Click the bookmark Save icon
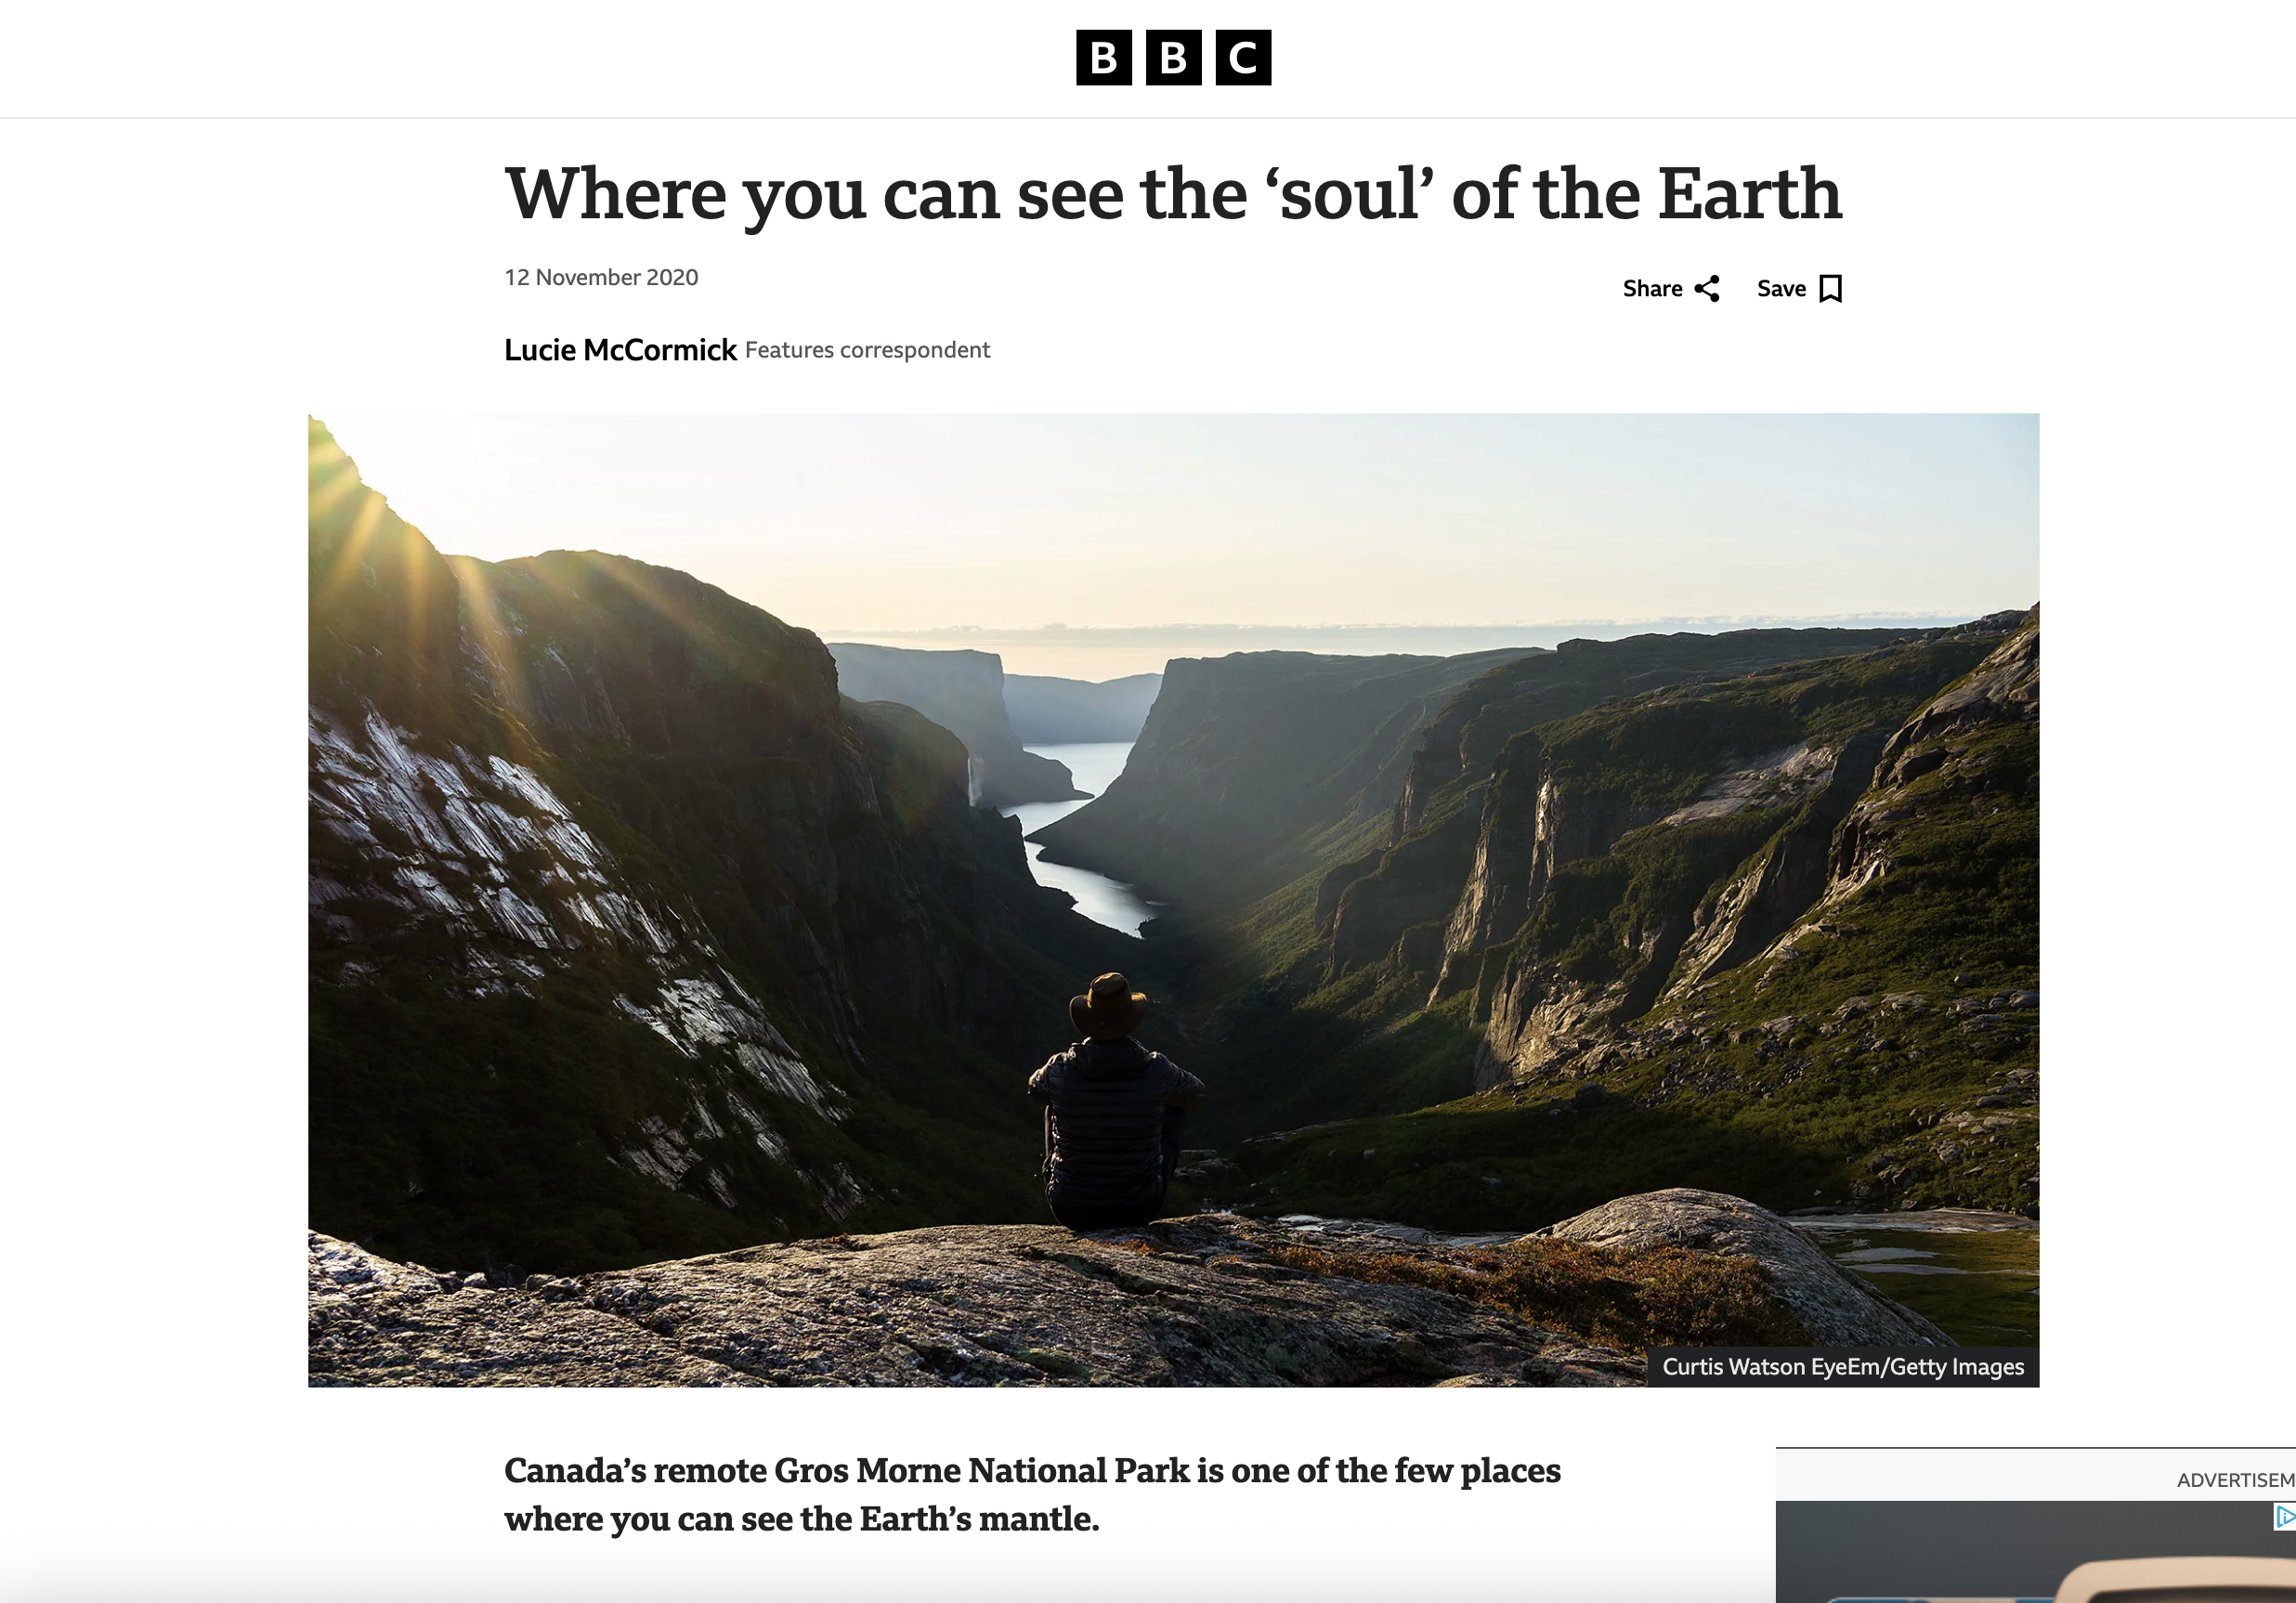2296x1603 pixels. pos(1831,289)
